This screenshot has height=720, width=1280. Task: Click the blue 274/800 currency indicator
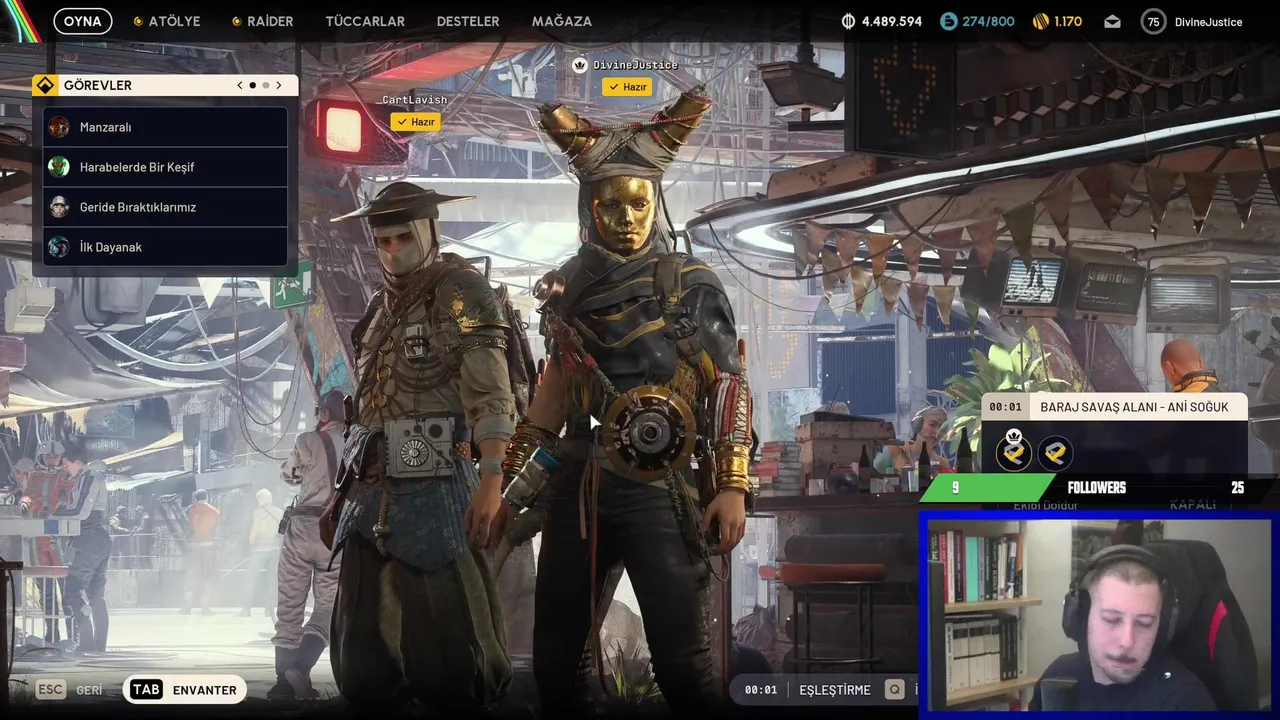977,21
